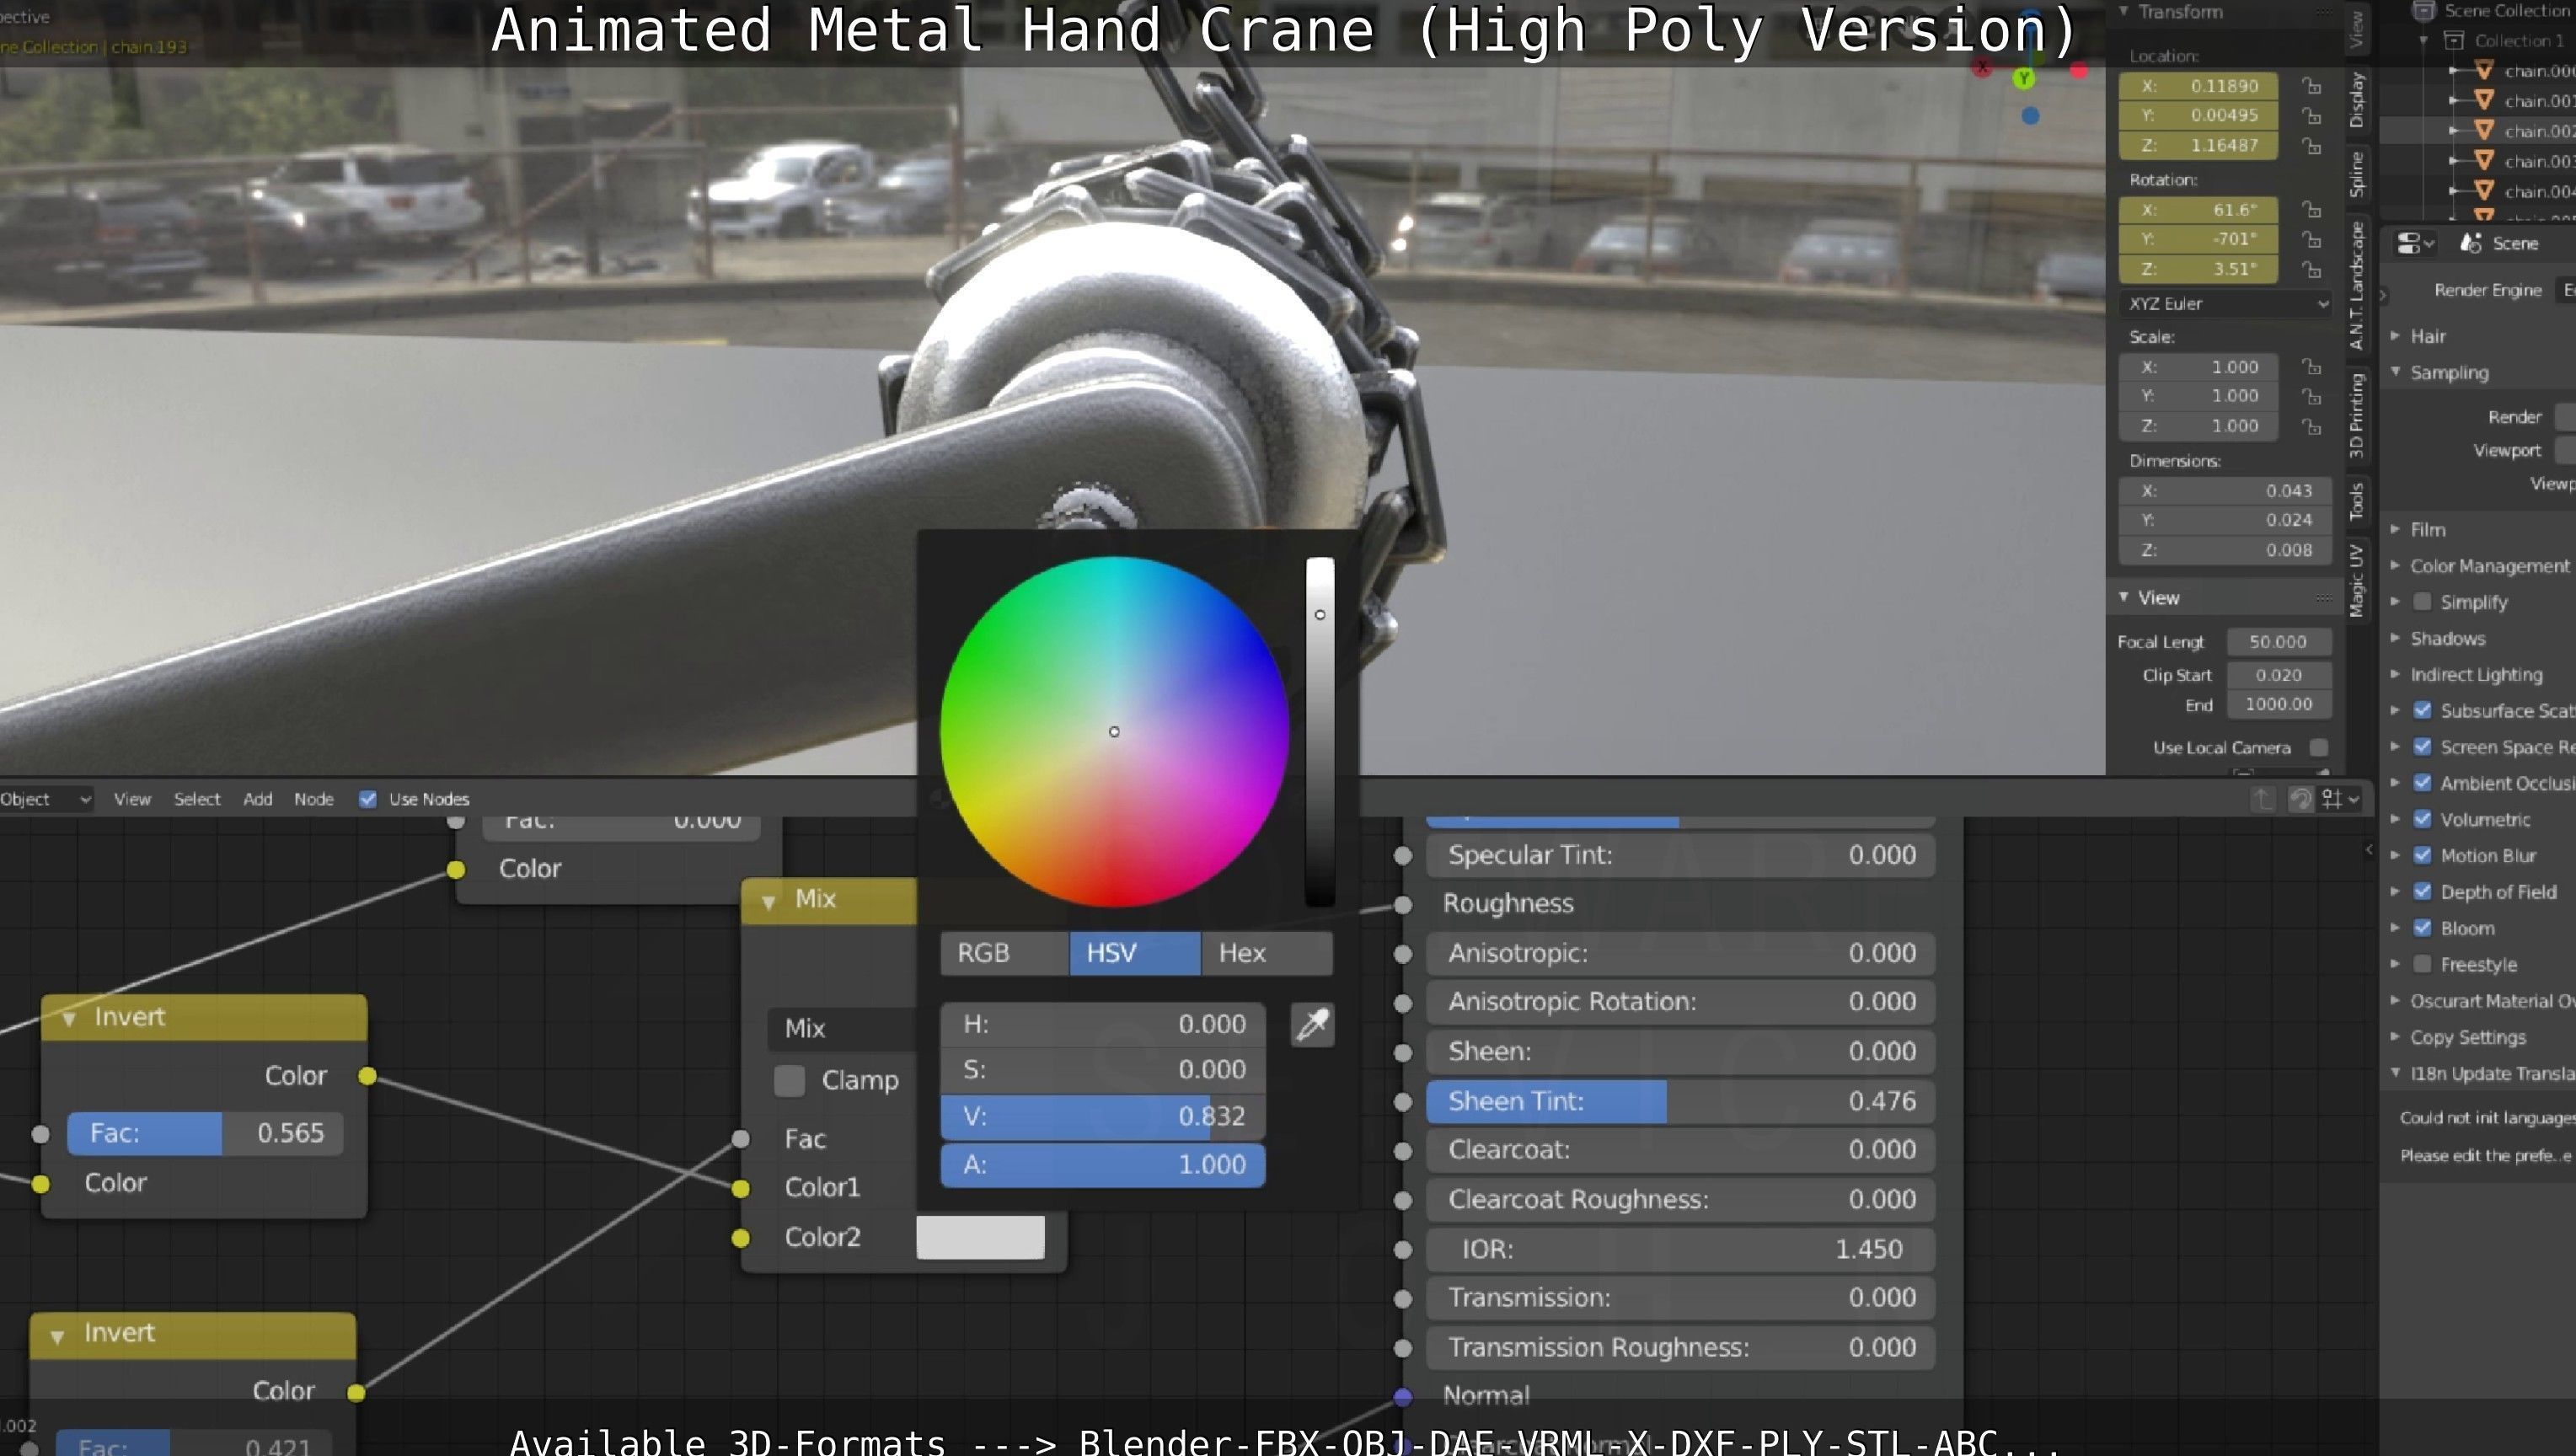
Task: Collapse the Sampling panel
Action: pos(2395,372)
